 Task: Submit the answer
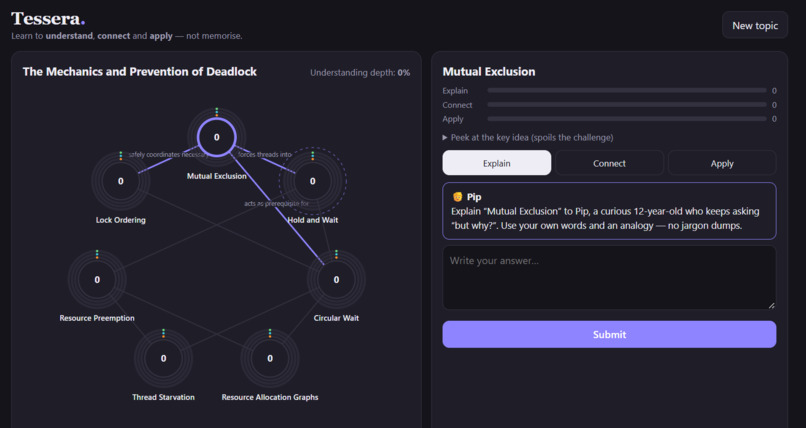[609, 334]
